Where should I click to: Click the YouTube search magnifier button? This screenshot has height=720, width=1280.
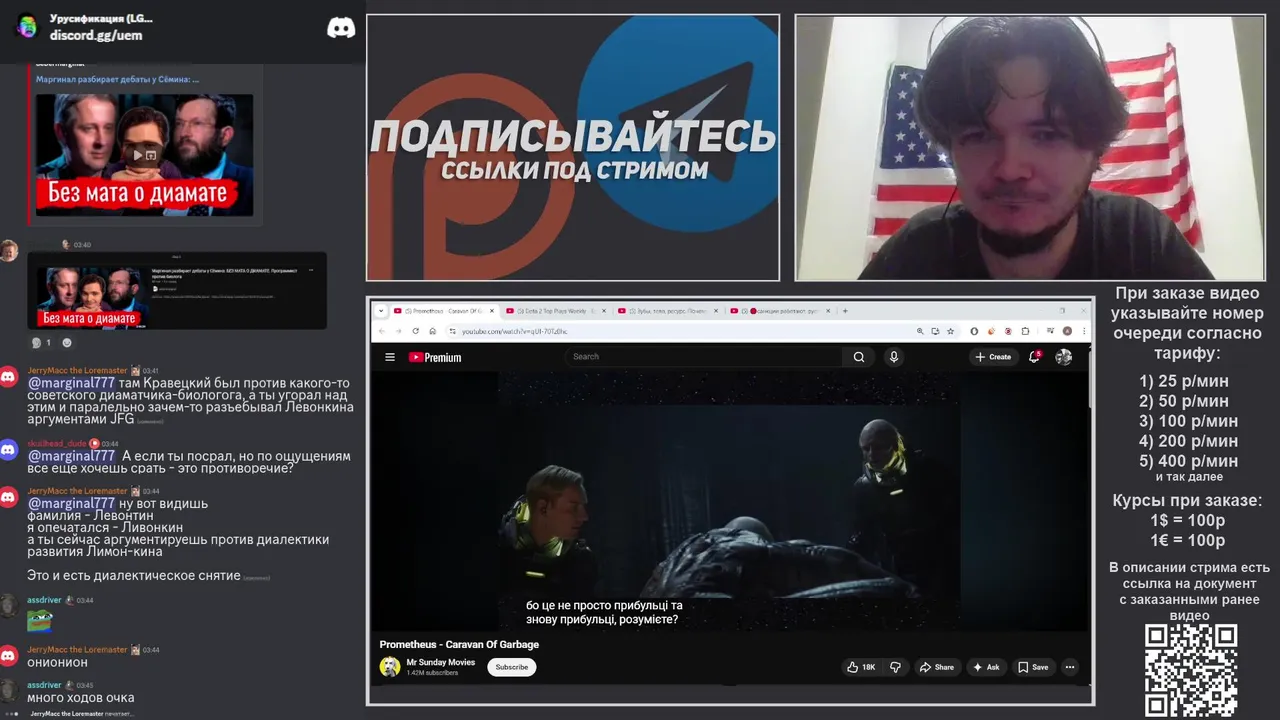click(x=858, y=357)
